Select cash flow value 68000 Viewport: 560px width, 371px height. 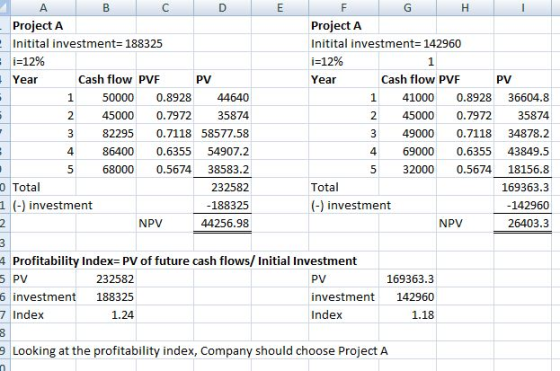pyautogui.click(x=118, y=169)
